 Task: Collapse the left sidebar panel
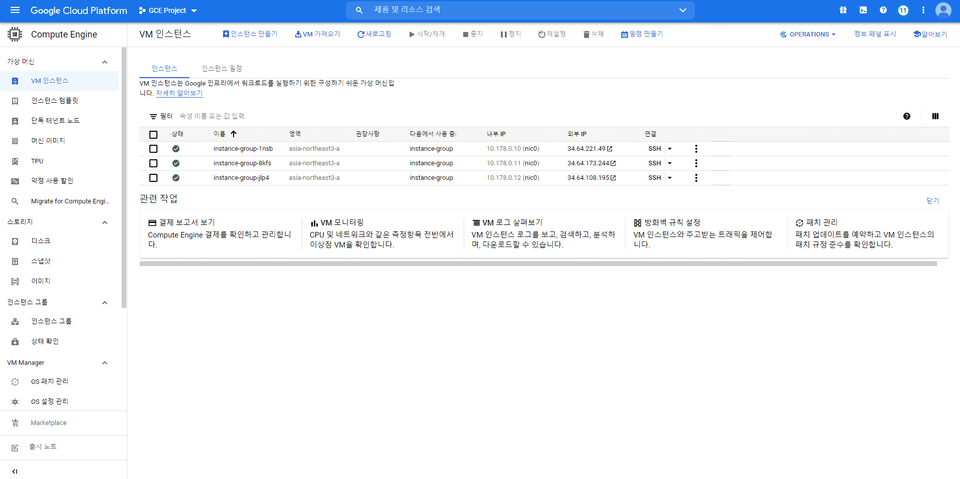pyautogui.click(x=15, y=471)
